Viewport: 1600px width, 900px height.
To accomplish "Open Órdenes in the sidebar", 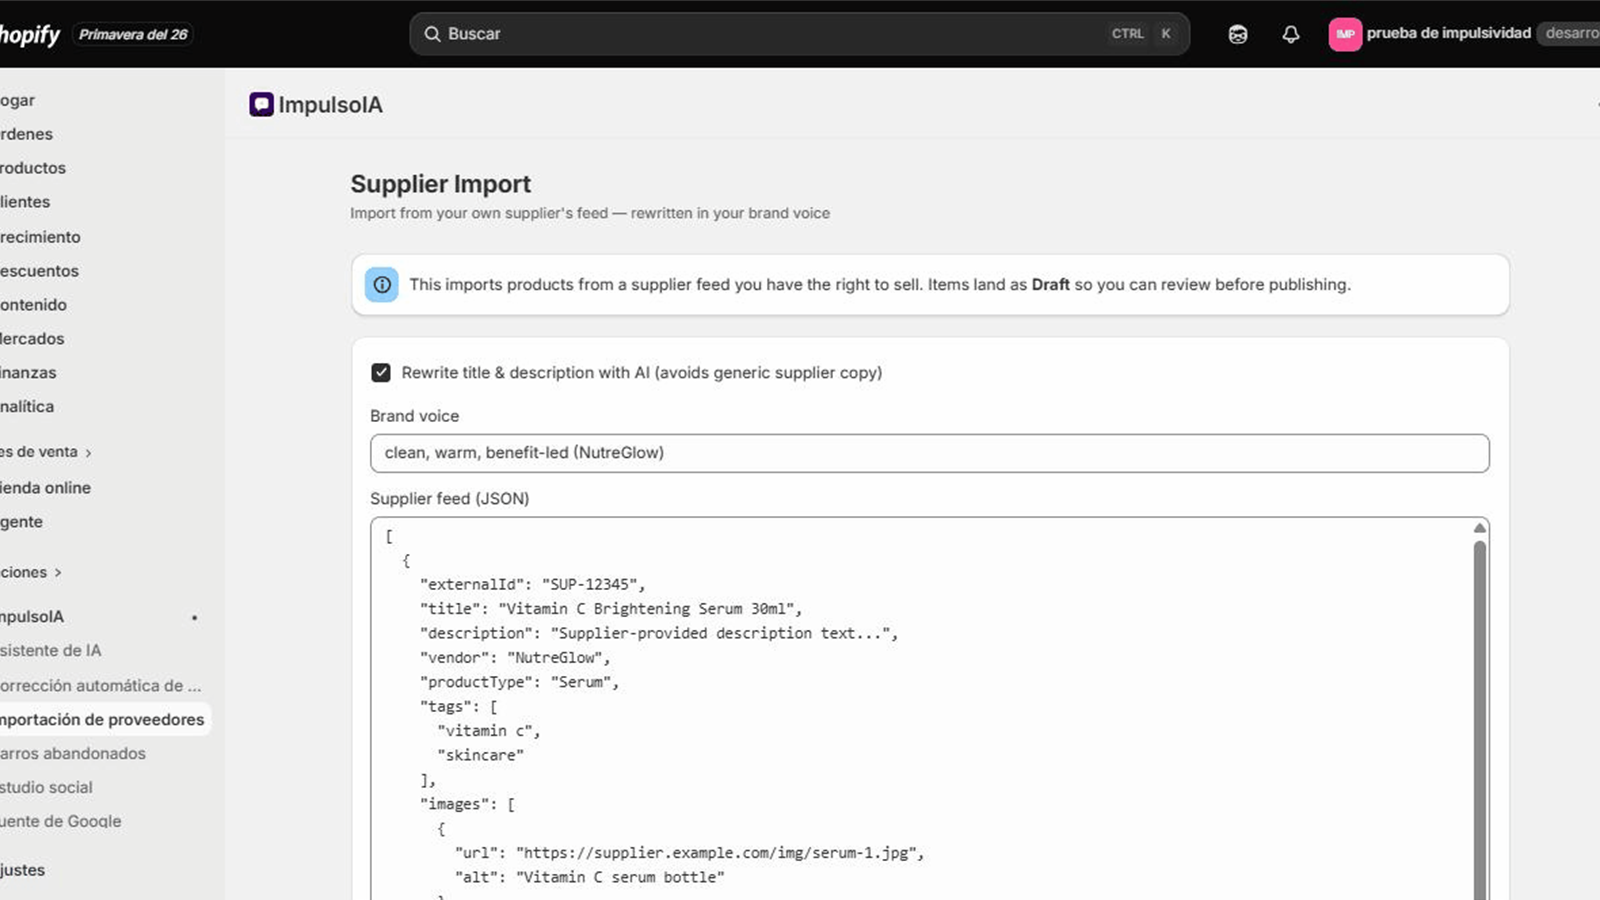I will pyautogui.click(x=26, y=134).
